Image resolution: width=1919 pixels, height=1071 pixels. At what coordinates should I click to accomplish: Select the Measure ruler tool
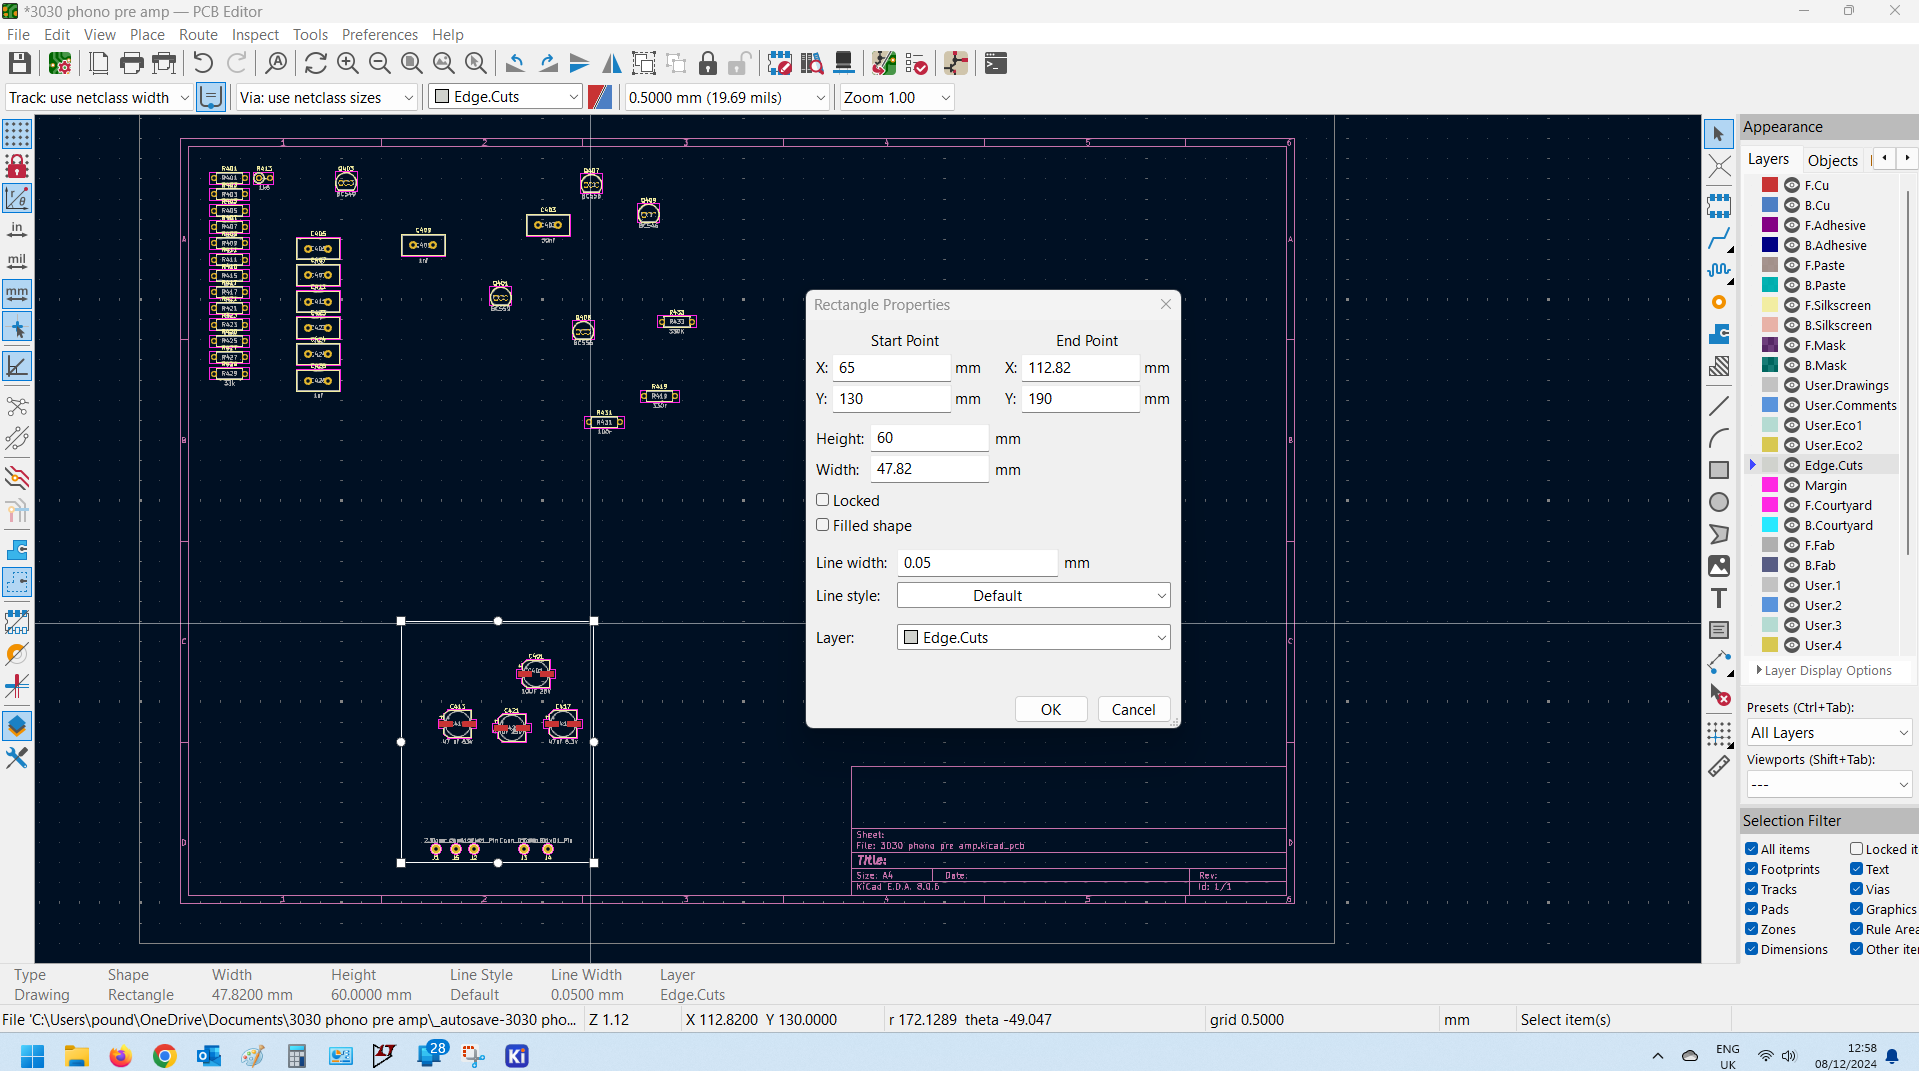click(x=1719, y=766)
